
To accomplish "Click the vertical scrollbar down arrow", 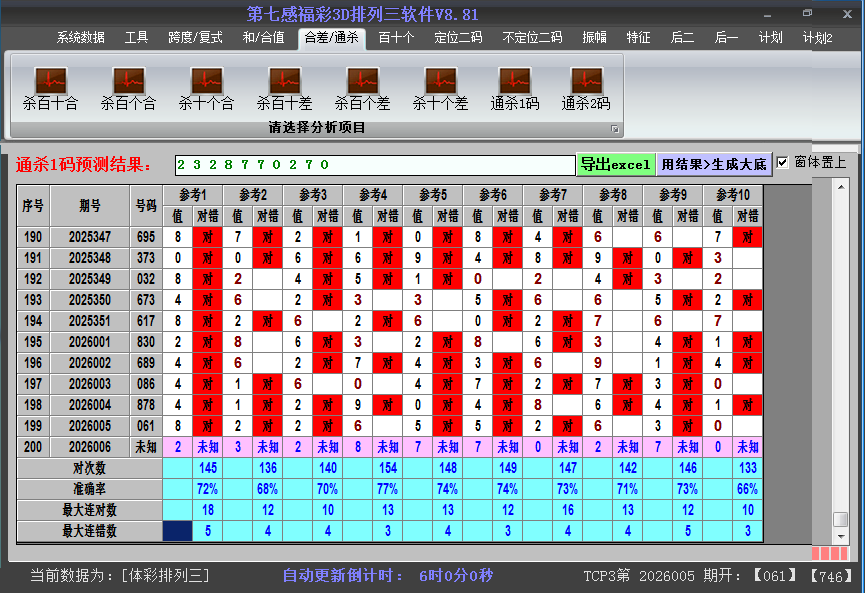I will click(x=840, y=535).
